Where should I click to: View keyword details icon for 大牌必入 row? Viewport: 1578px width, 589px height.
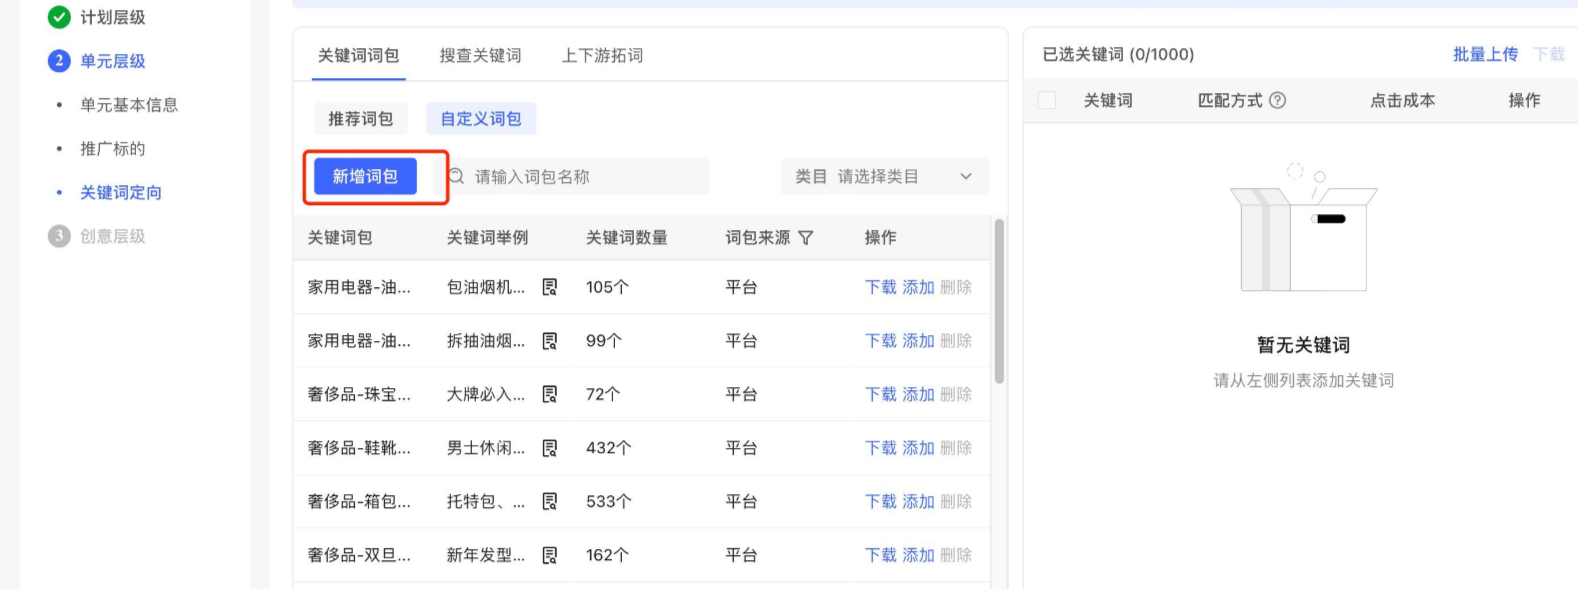coord(550,394)
